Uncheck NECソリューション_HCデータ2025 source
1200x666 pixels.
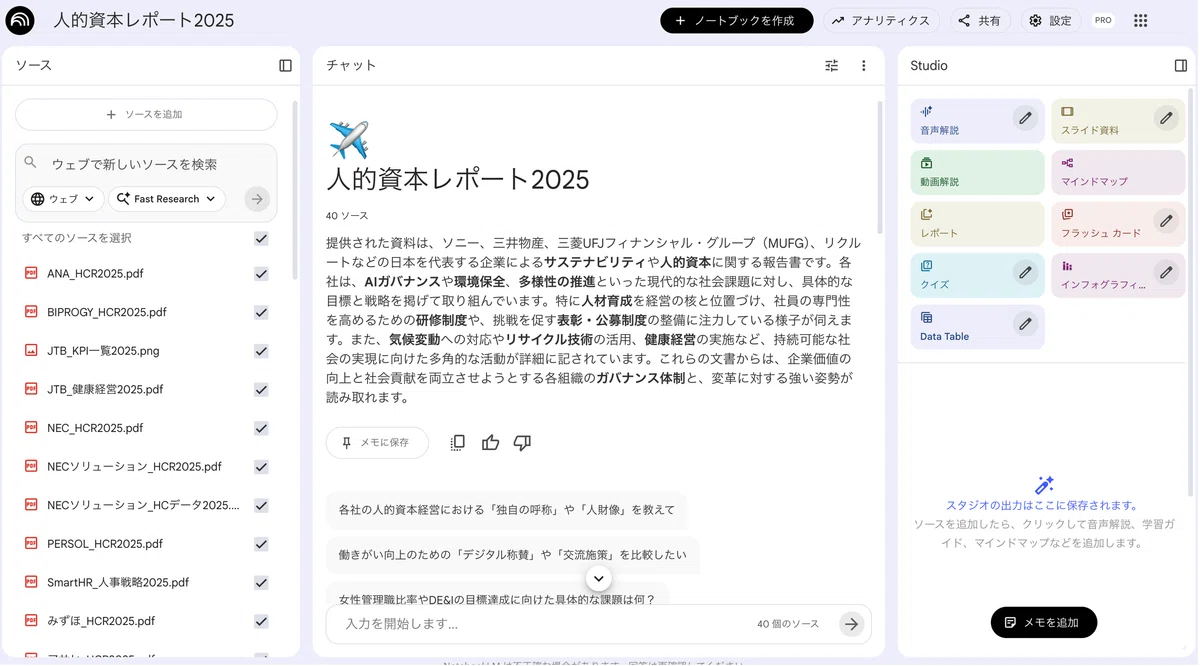[x=261, y=506]
